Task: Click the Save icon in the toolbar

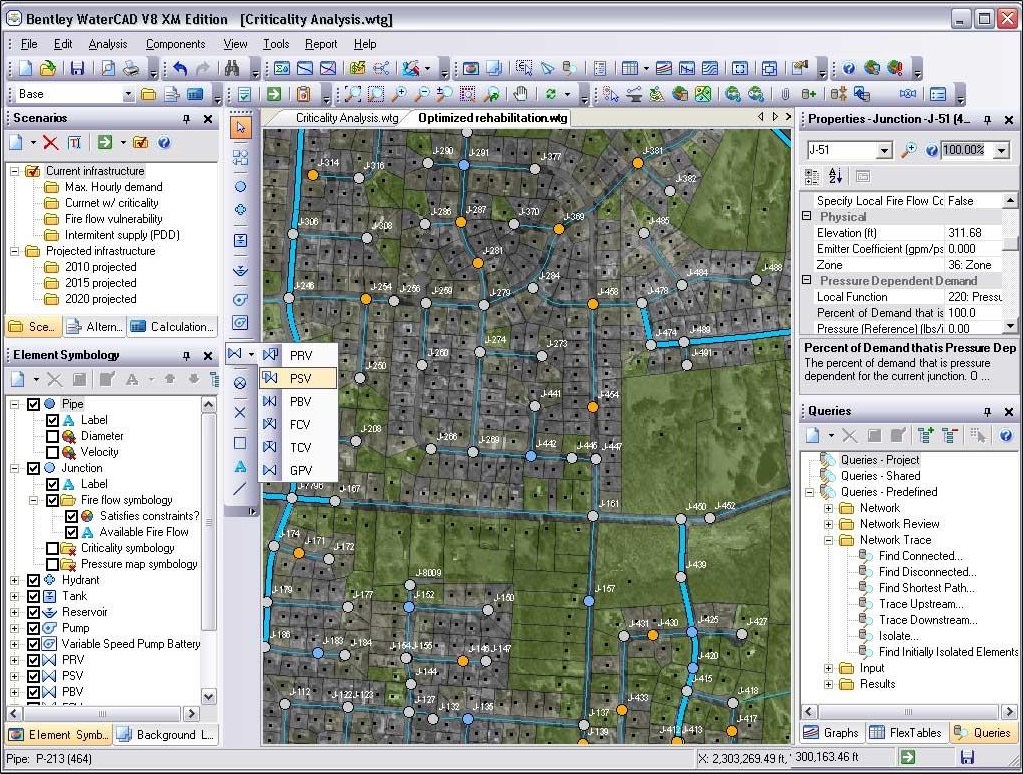Action: 77,69
